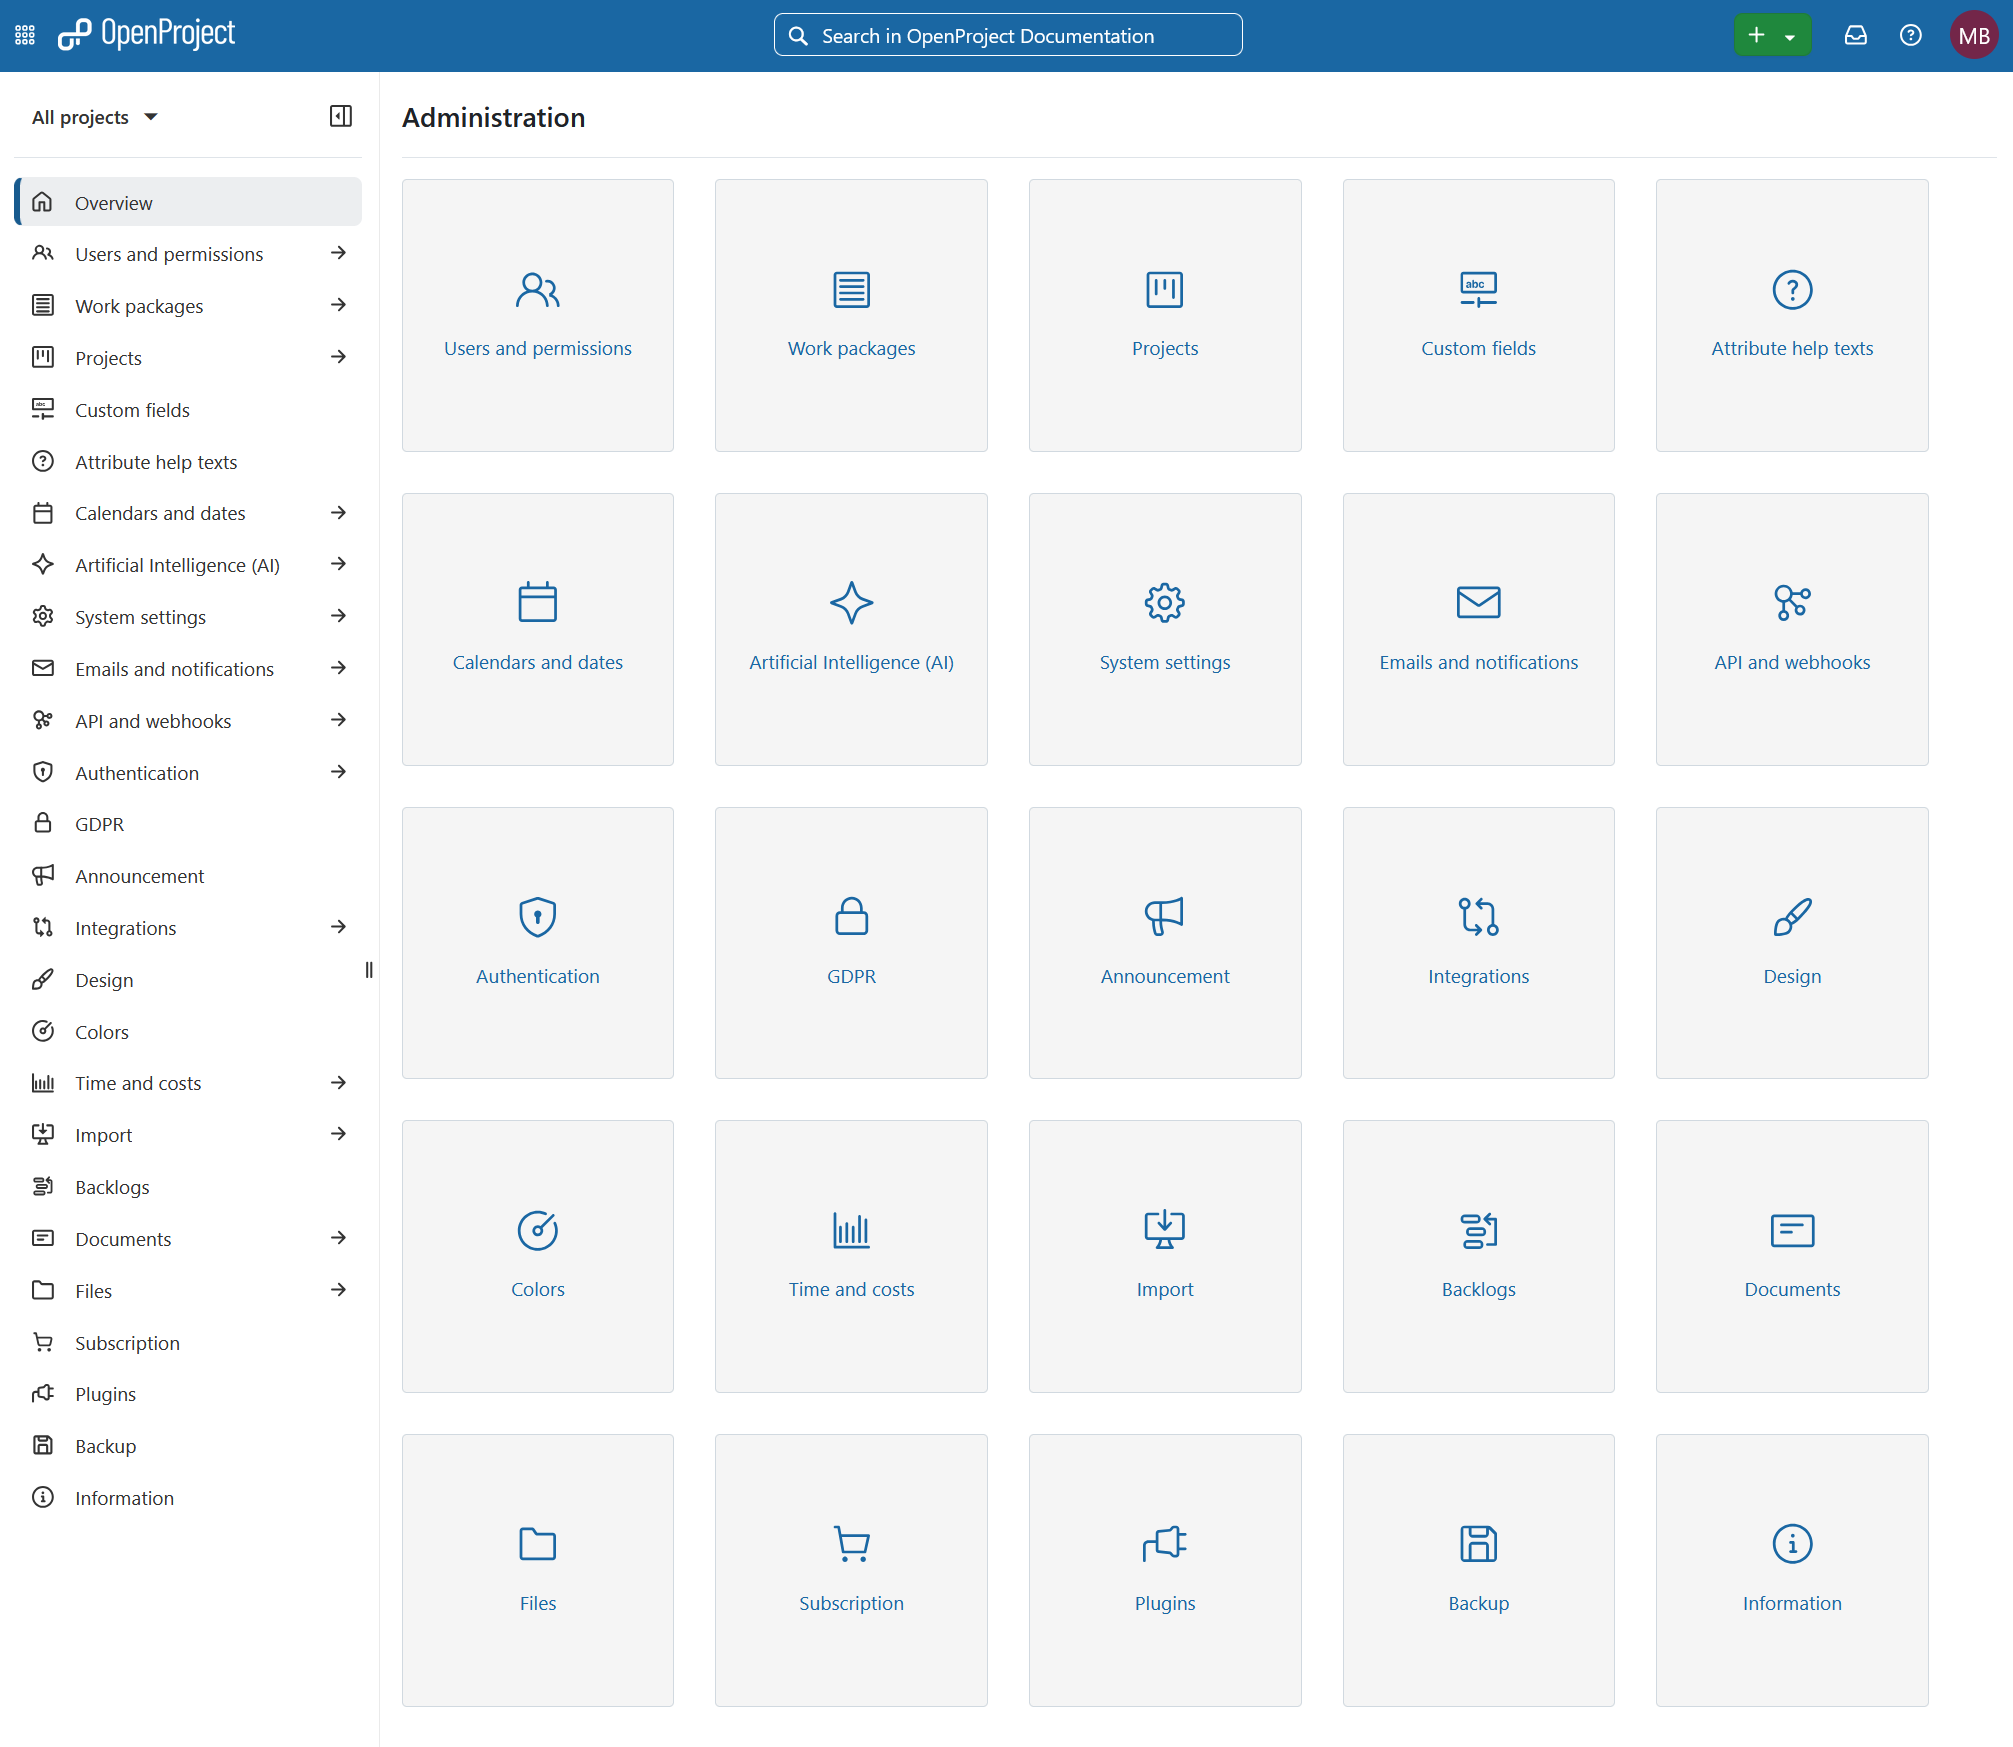The width and height of the screenshot is (2013, 1747).
Task: Open the green plus create dropdown
Action: point(1772,36)
